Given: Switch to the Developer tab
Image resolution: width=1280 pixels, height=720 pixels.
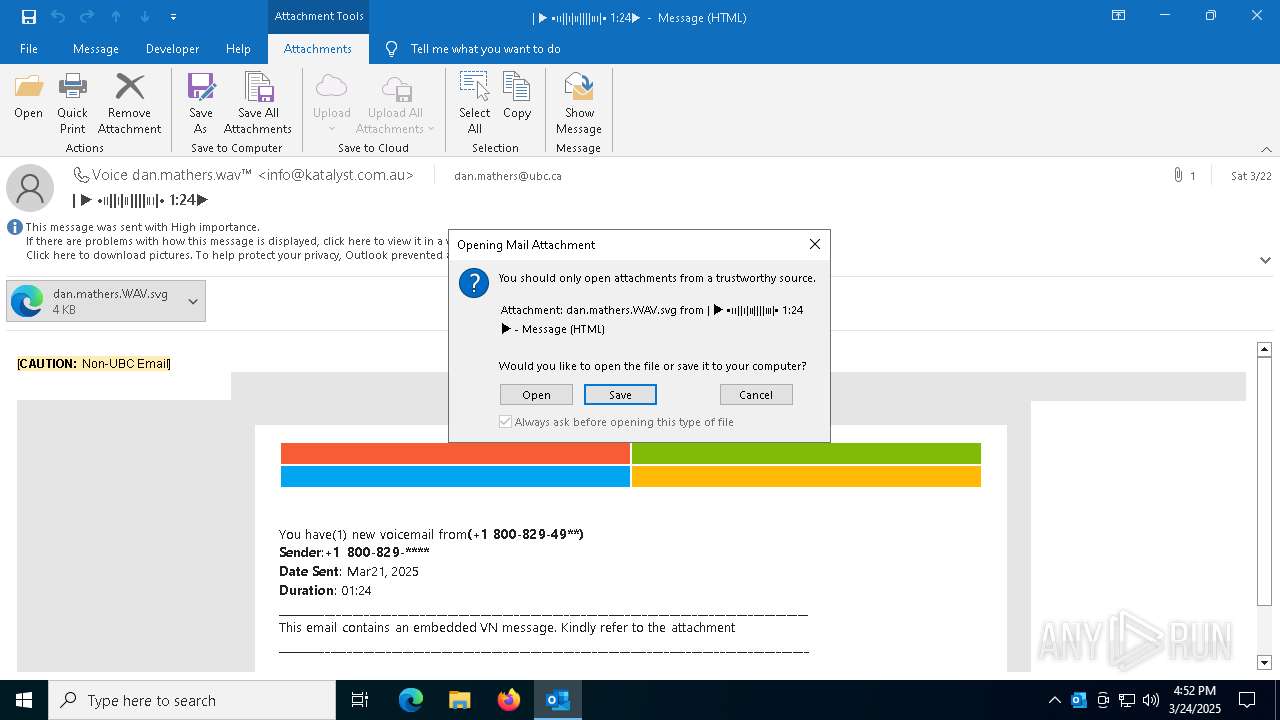Looking at the screenshot, I should (x=172, y=49).
